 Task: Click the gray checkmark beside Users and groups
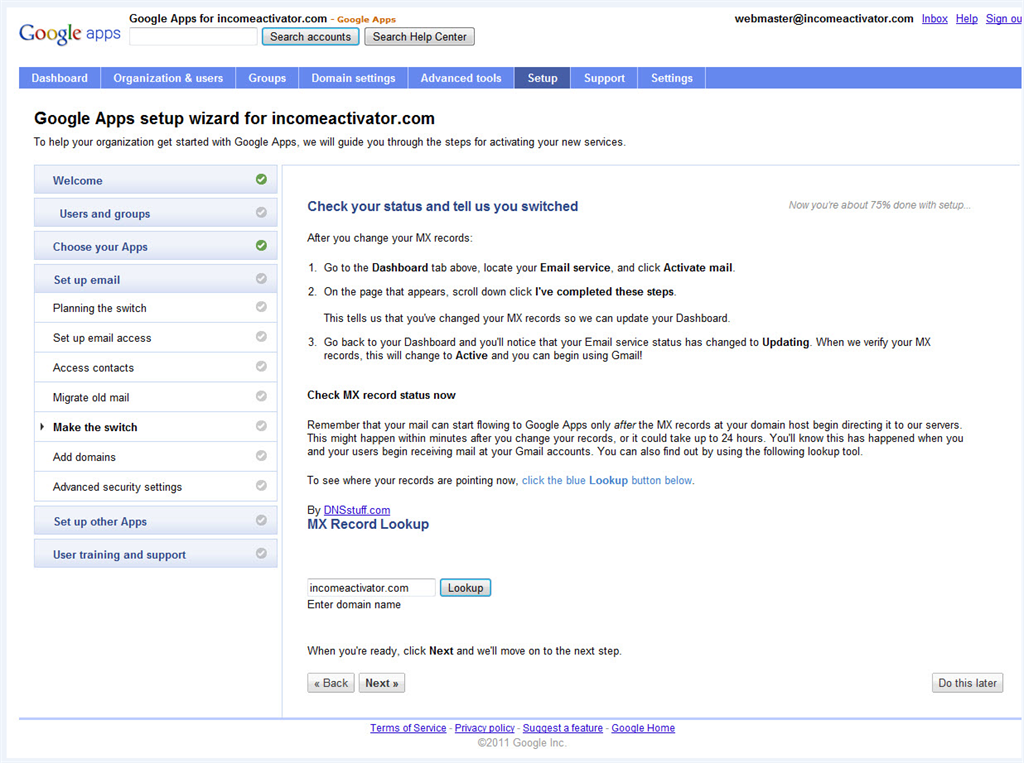[261, 212]
